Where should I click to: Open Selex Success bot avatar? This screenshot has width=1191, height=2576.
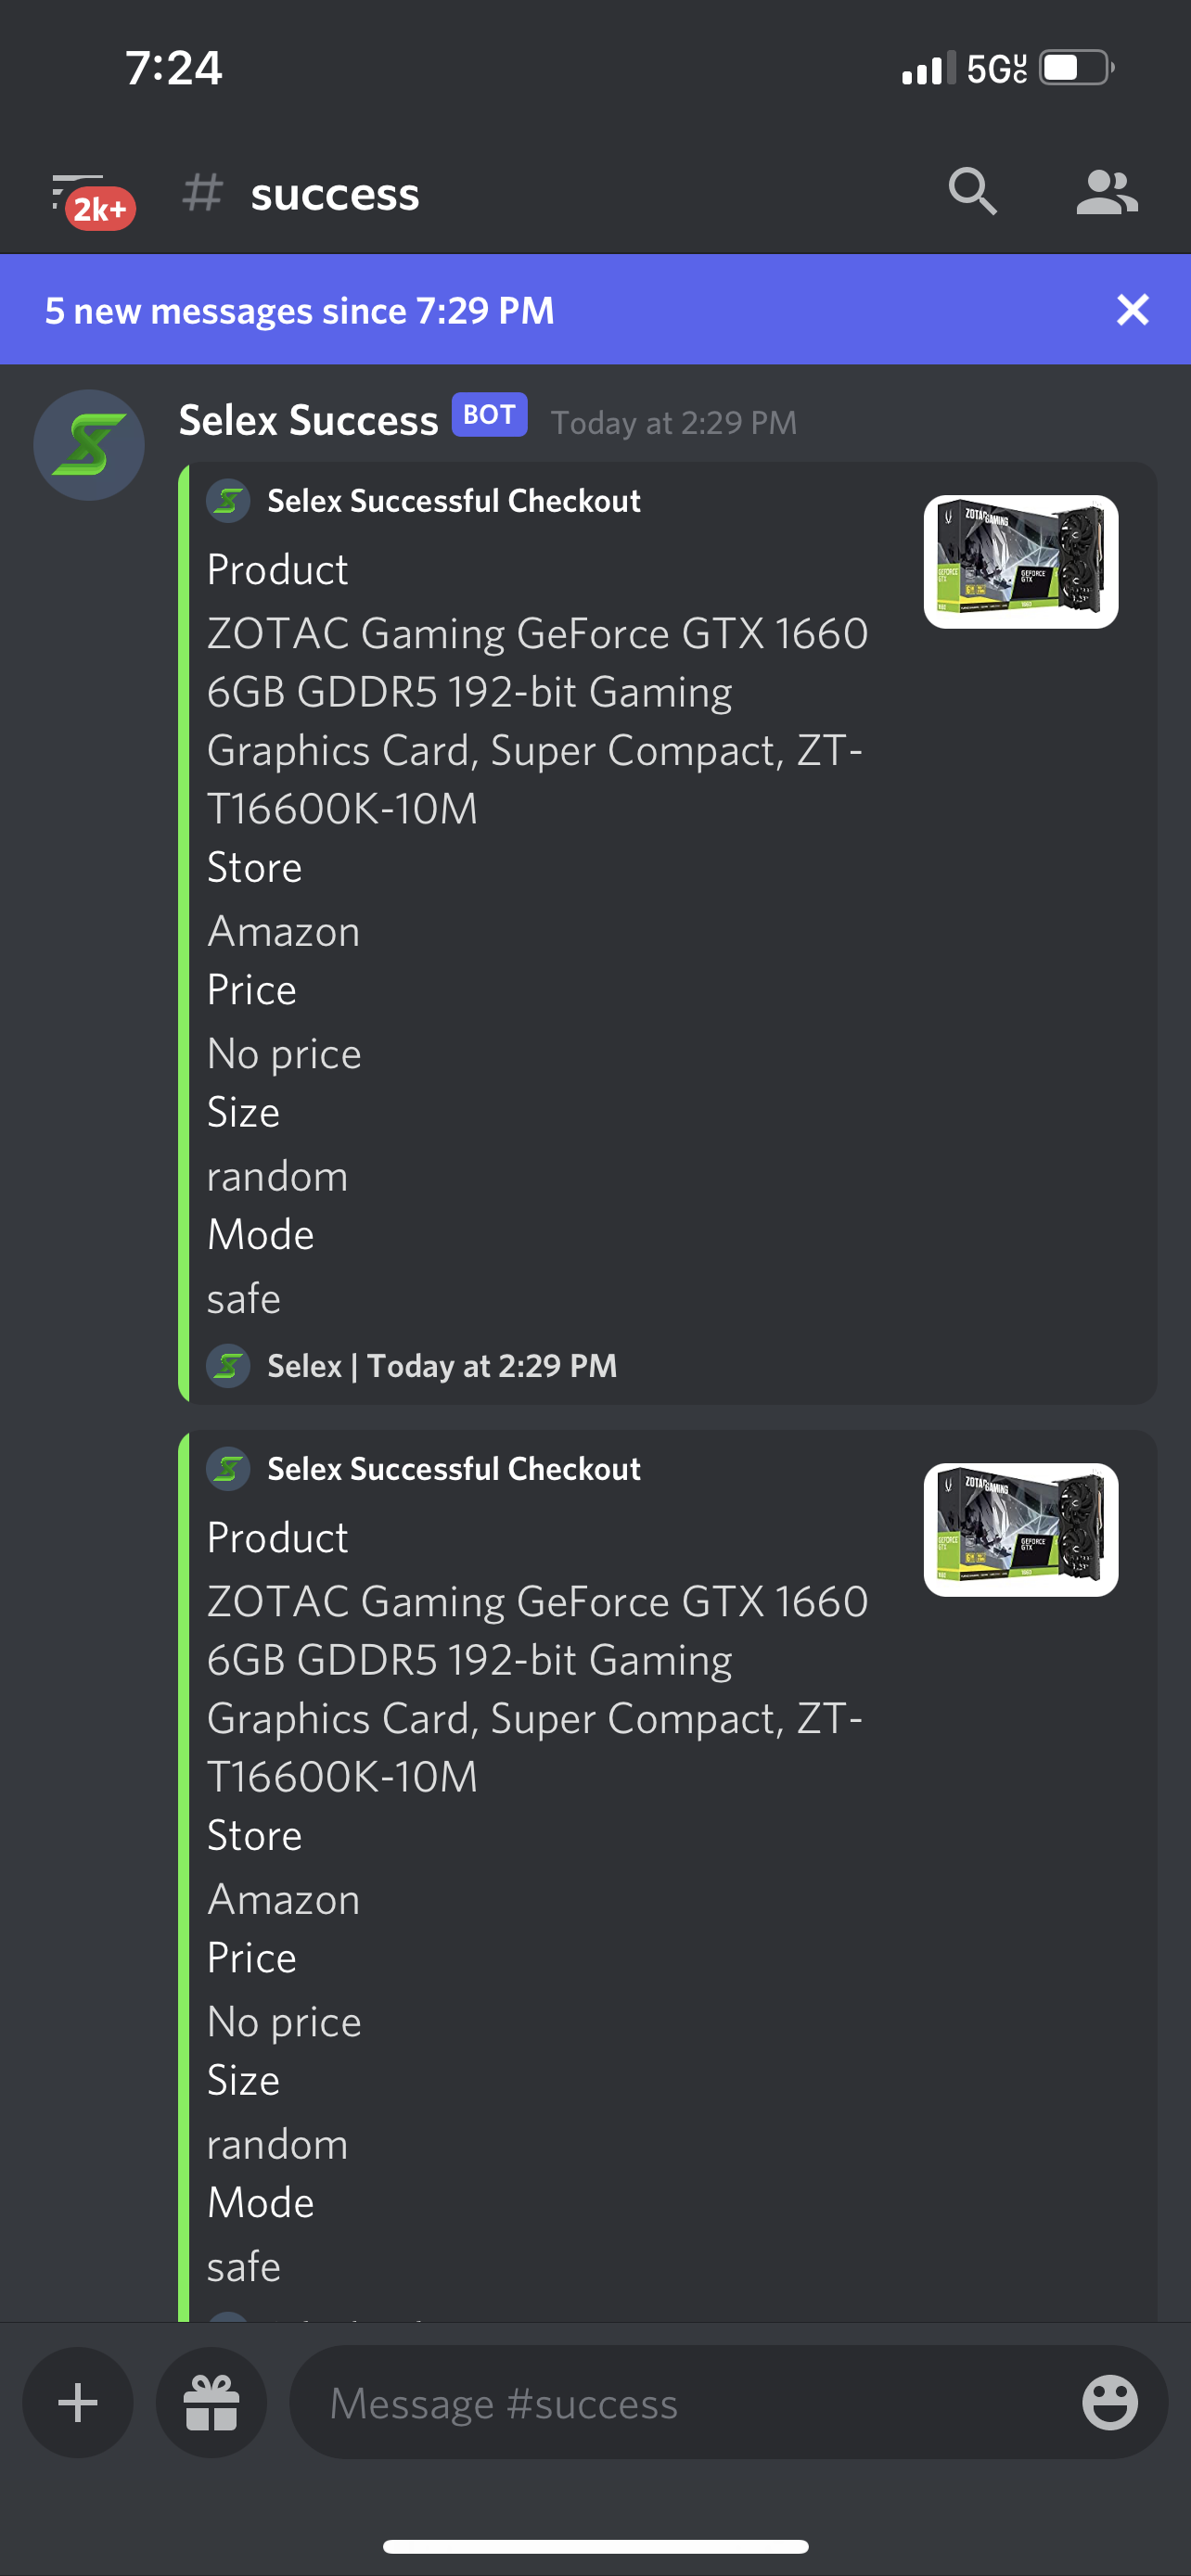point(89,445)
